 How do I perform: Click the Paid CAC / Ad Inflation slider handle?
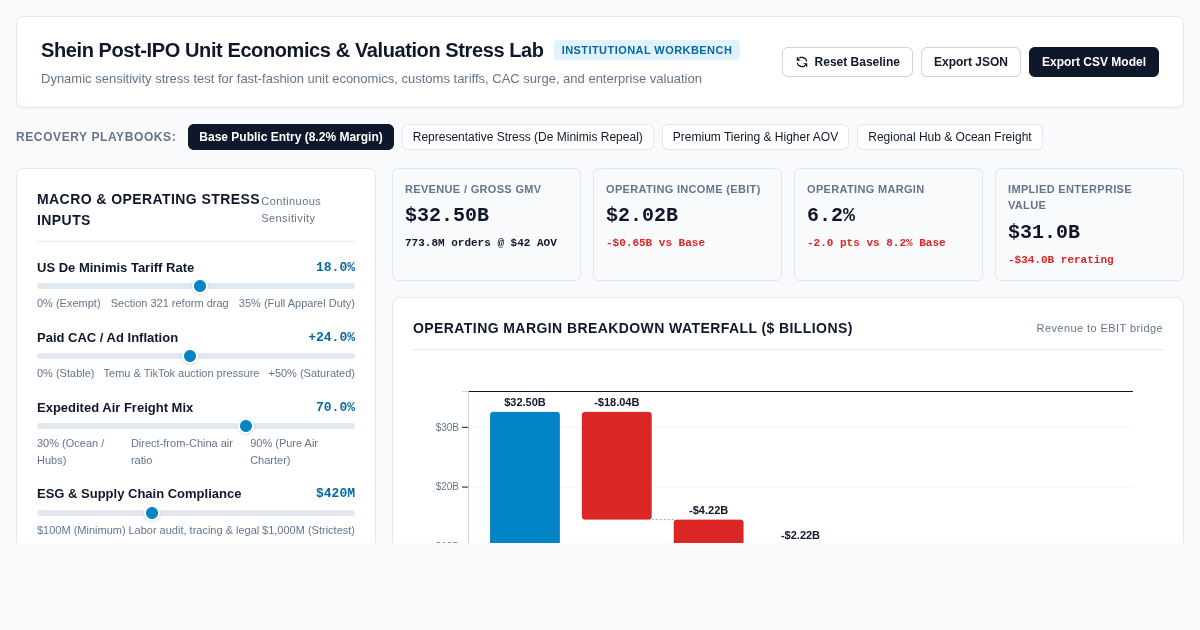point(190,356)
